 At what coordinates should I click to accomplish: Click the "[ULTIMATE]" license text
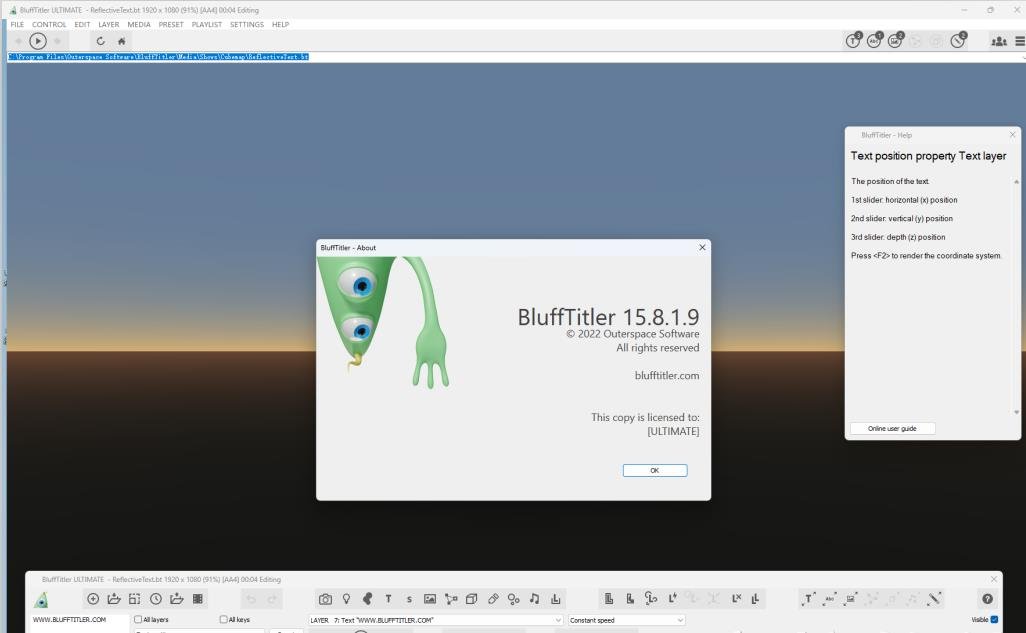673,431
